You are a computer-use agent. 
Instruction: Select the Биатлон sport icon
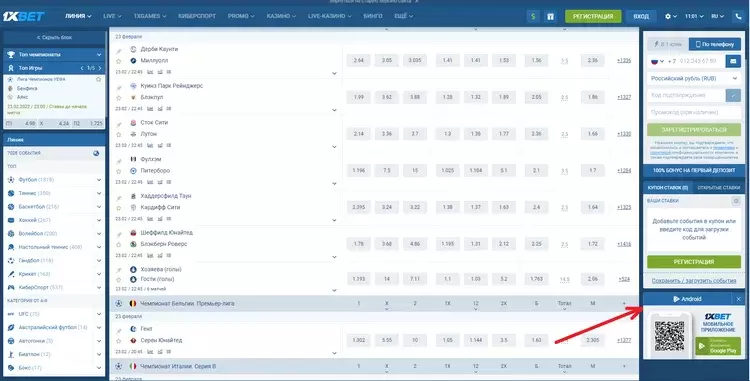(x=11, y=354)
